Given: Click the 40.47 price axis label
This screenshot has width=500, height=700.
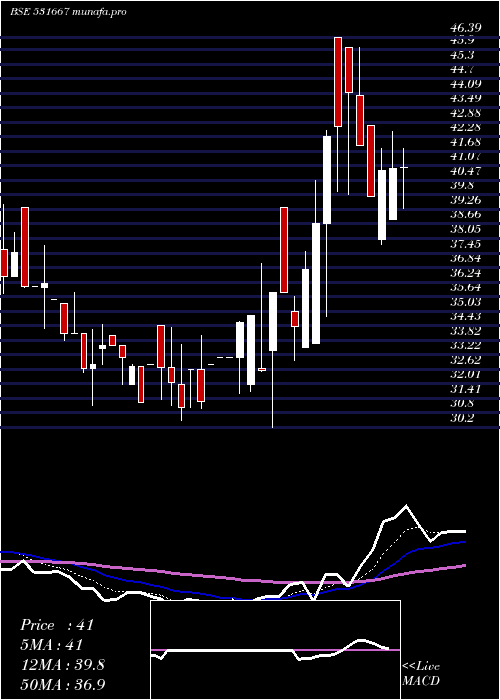Looking at the screenshot, I should (x=465, y=171).
